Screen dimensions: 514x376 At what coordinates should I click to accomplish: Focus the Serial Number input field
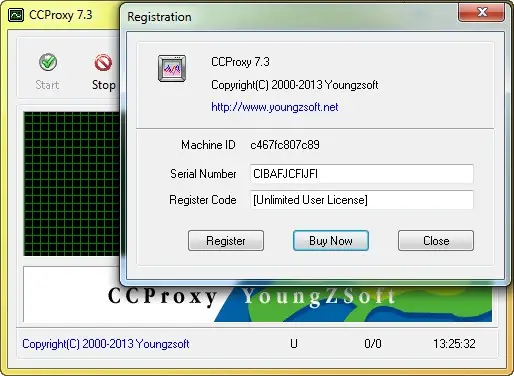(x=362, y=174)
